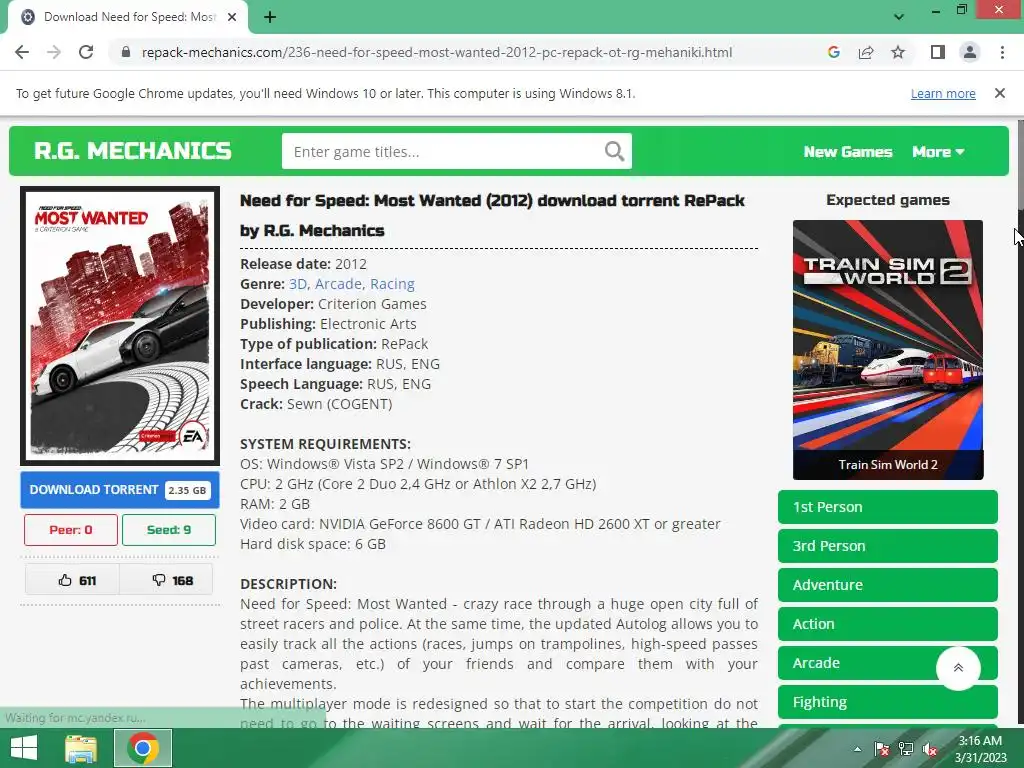Show hidden system tray icons

pyautogui.click(x=857, y=749)
